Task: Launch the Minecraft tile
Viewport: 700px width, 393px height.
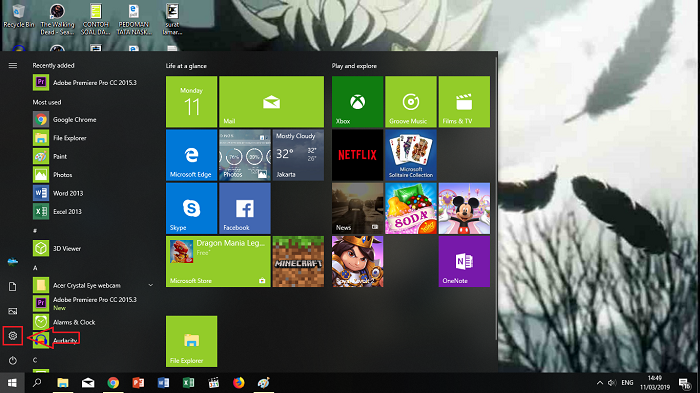Action: (298, 261)
